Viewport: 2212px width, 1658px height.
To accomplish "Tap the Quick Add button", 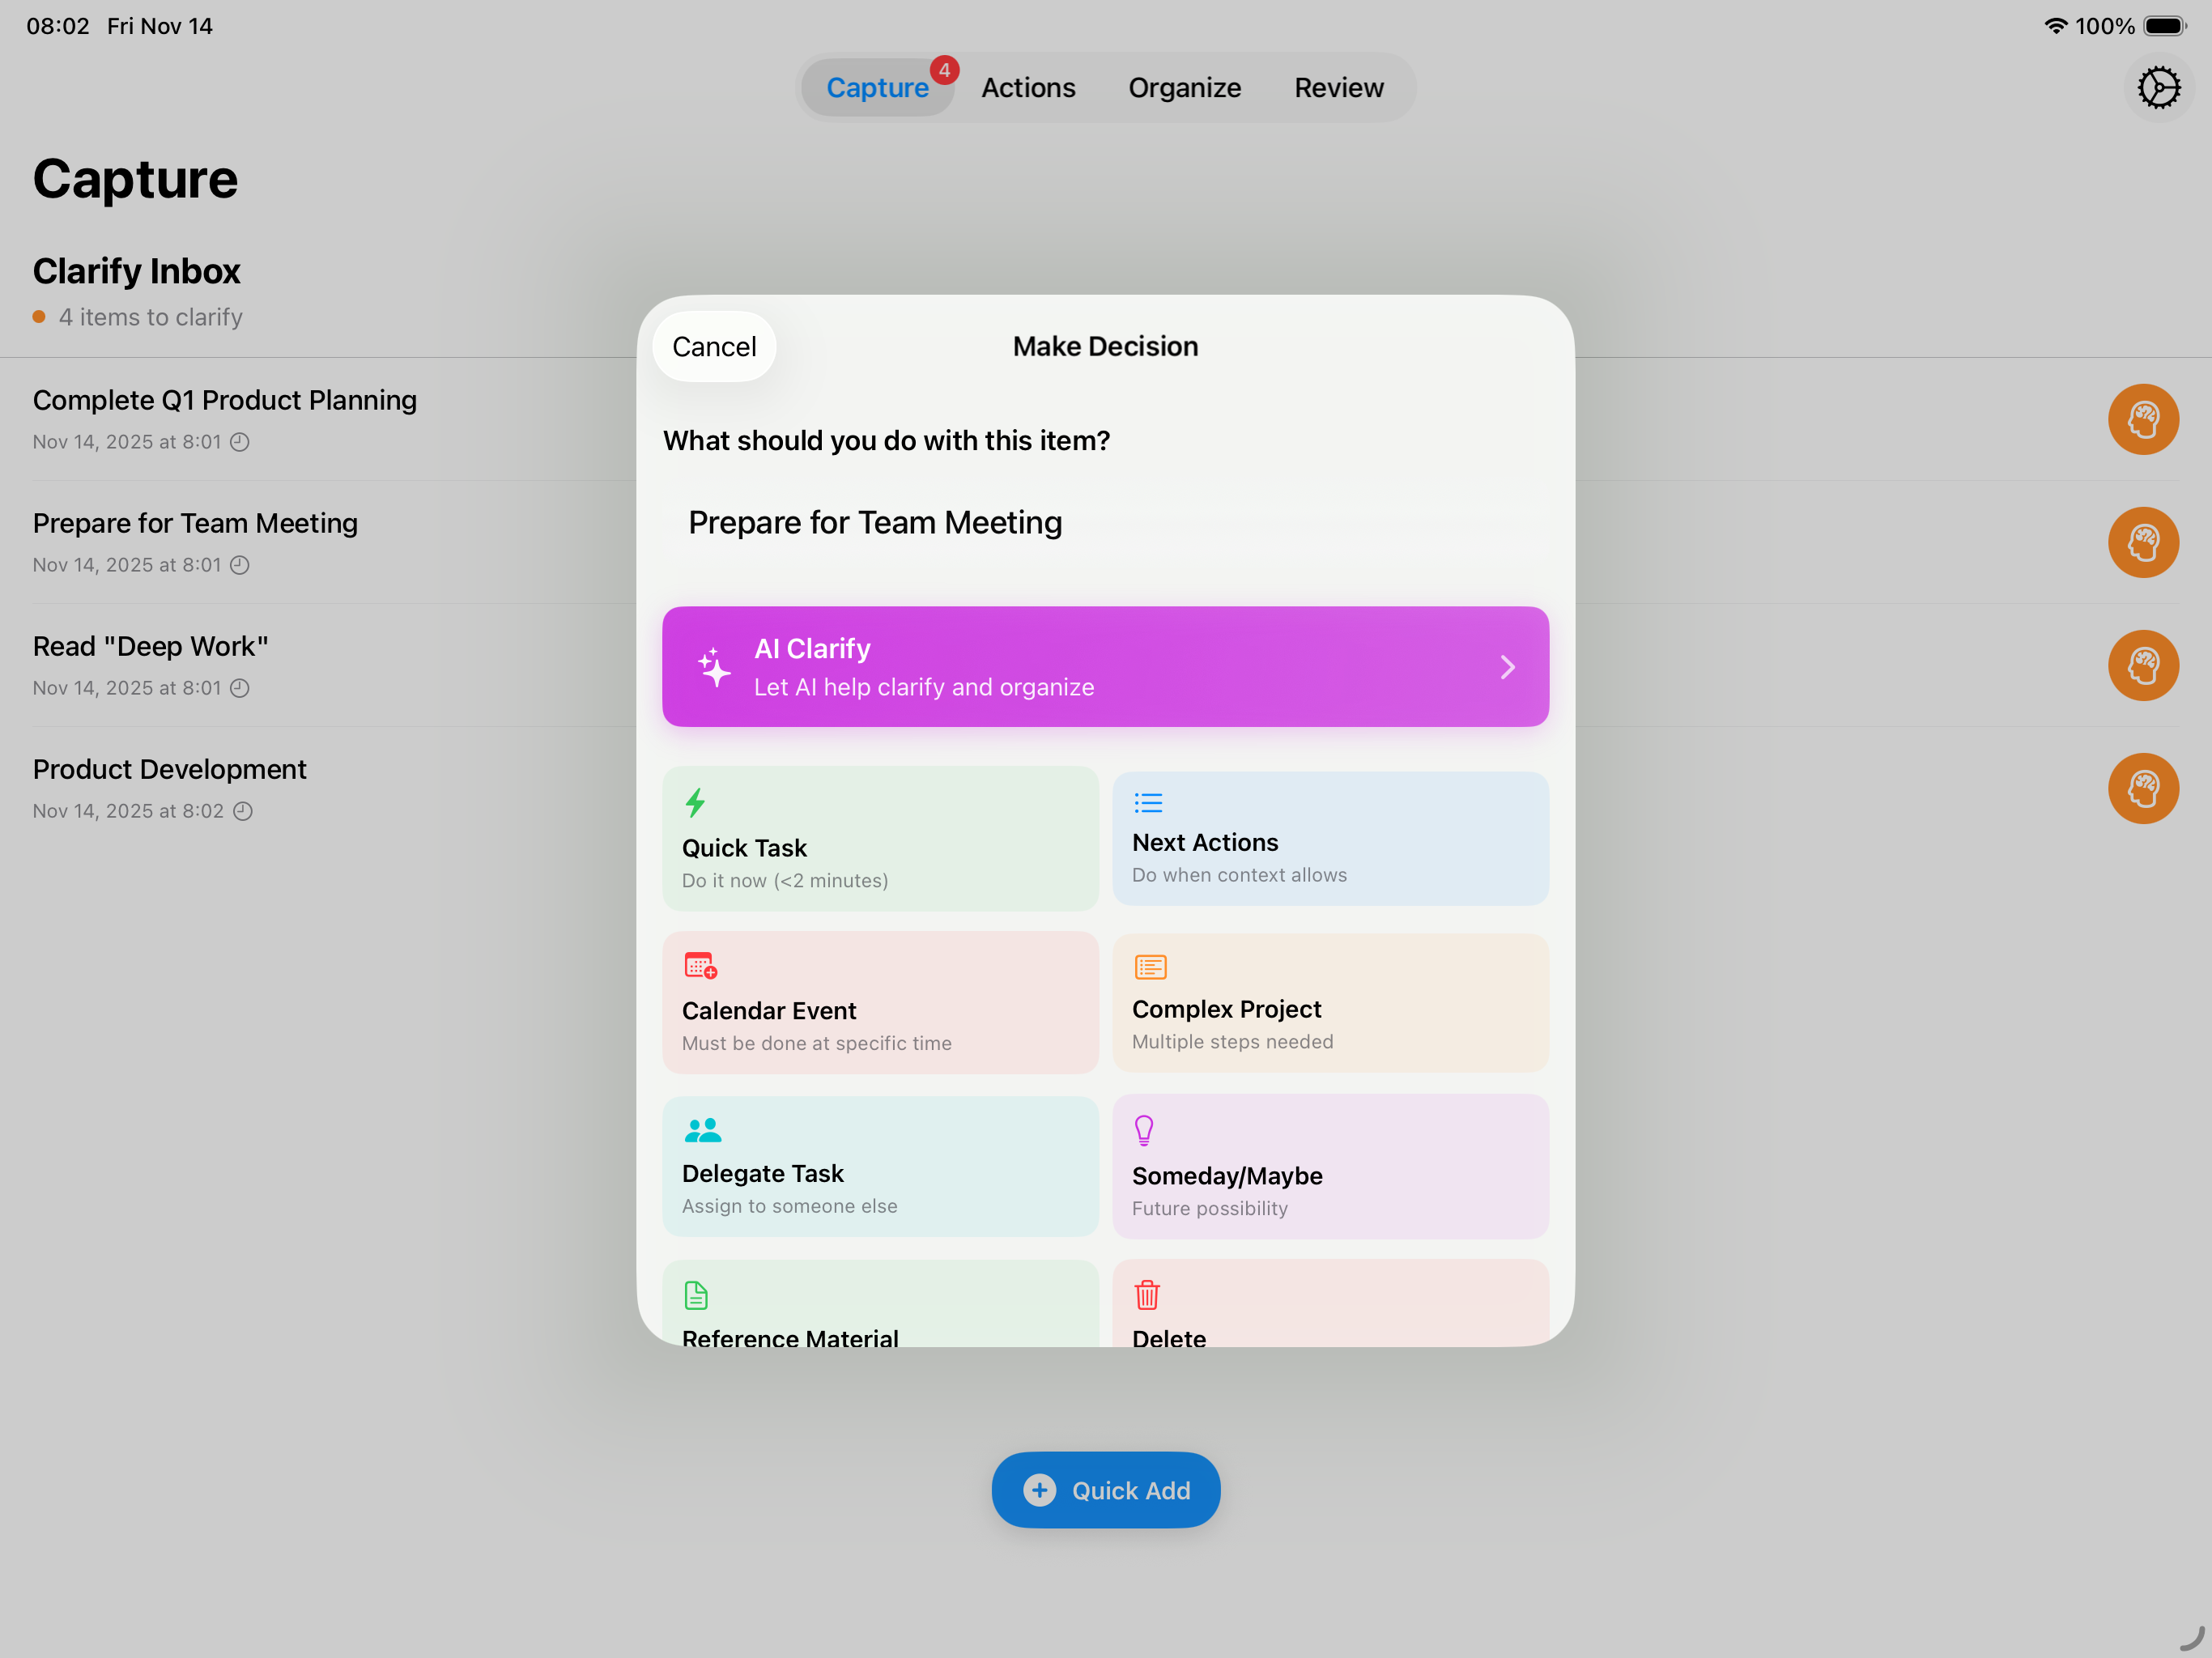I will [x=1105, y=1489].
